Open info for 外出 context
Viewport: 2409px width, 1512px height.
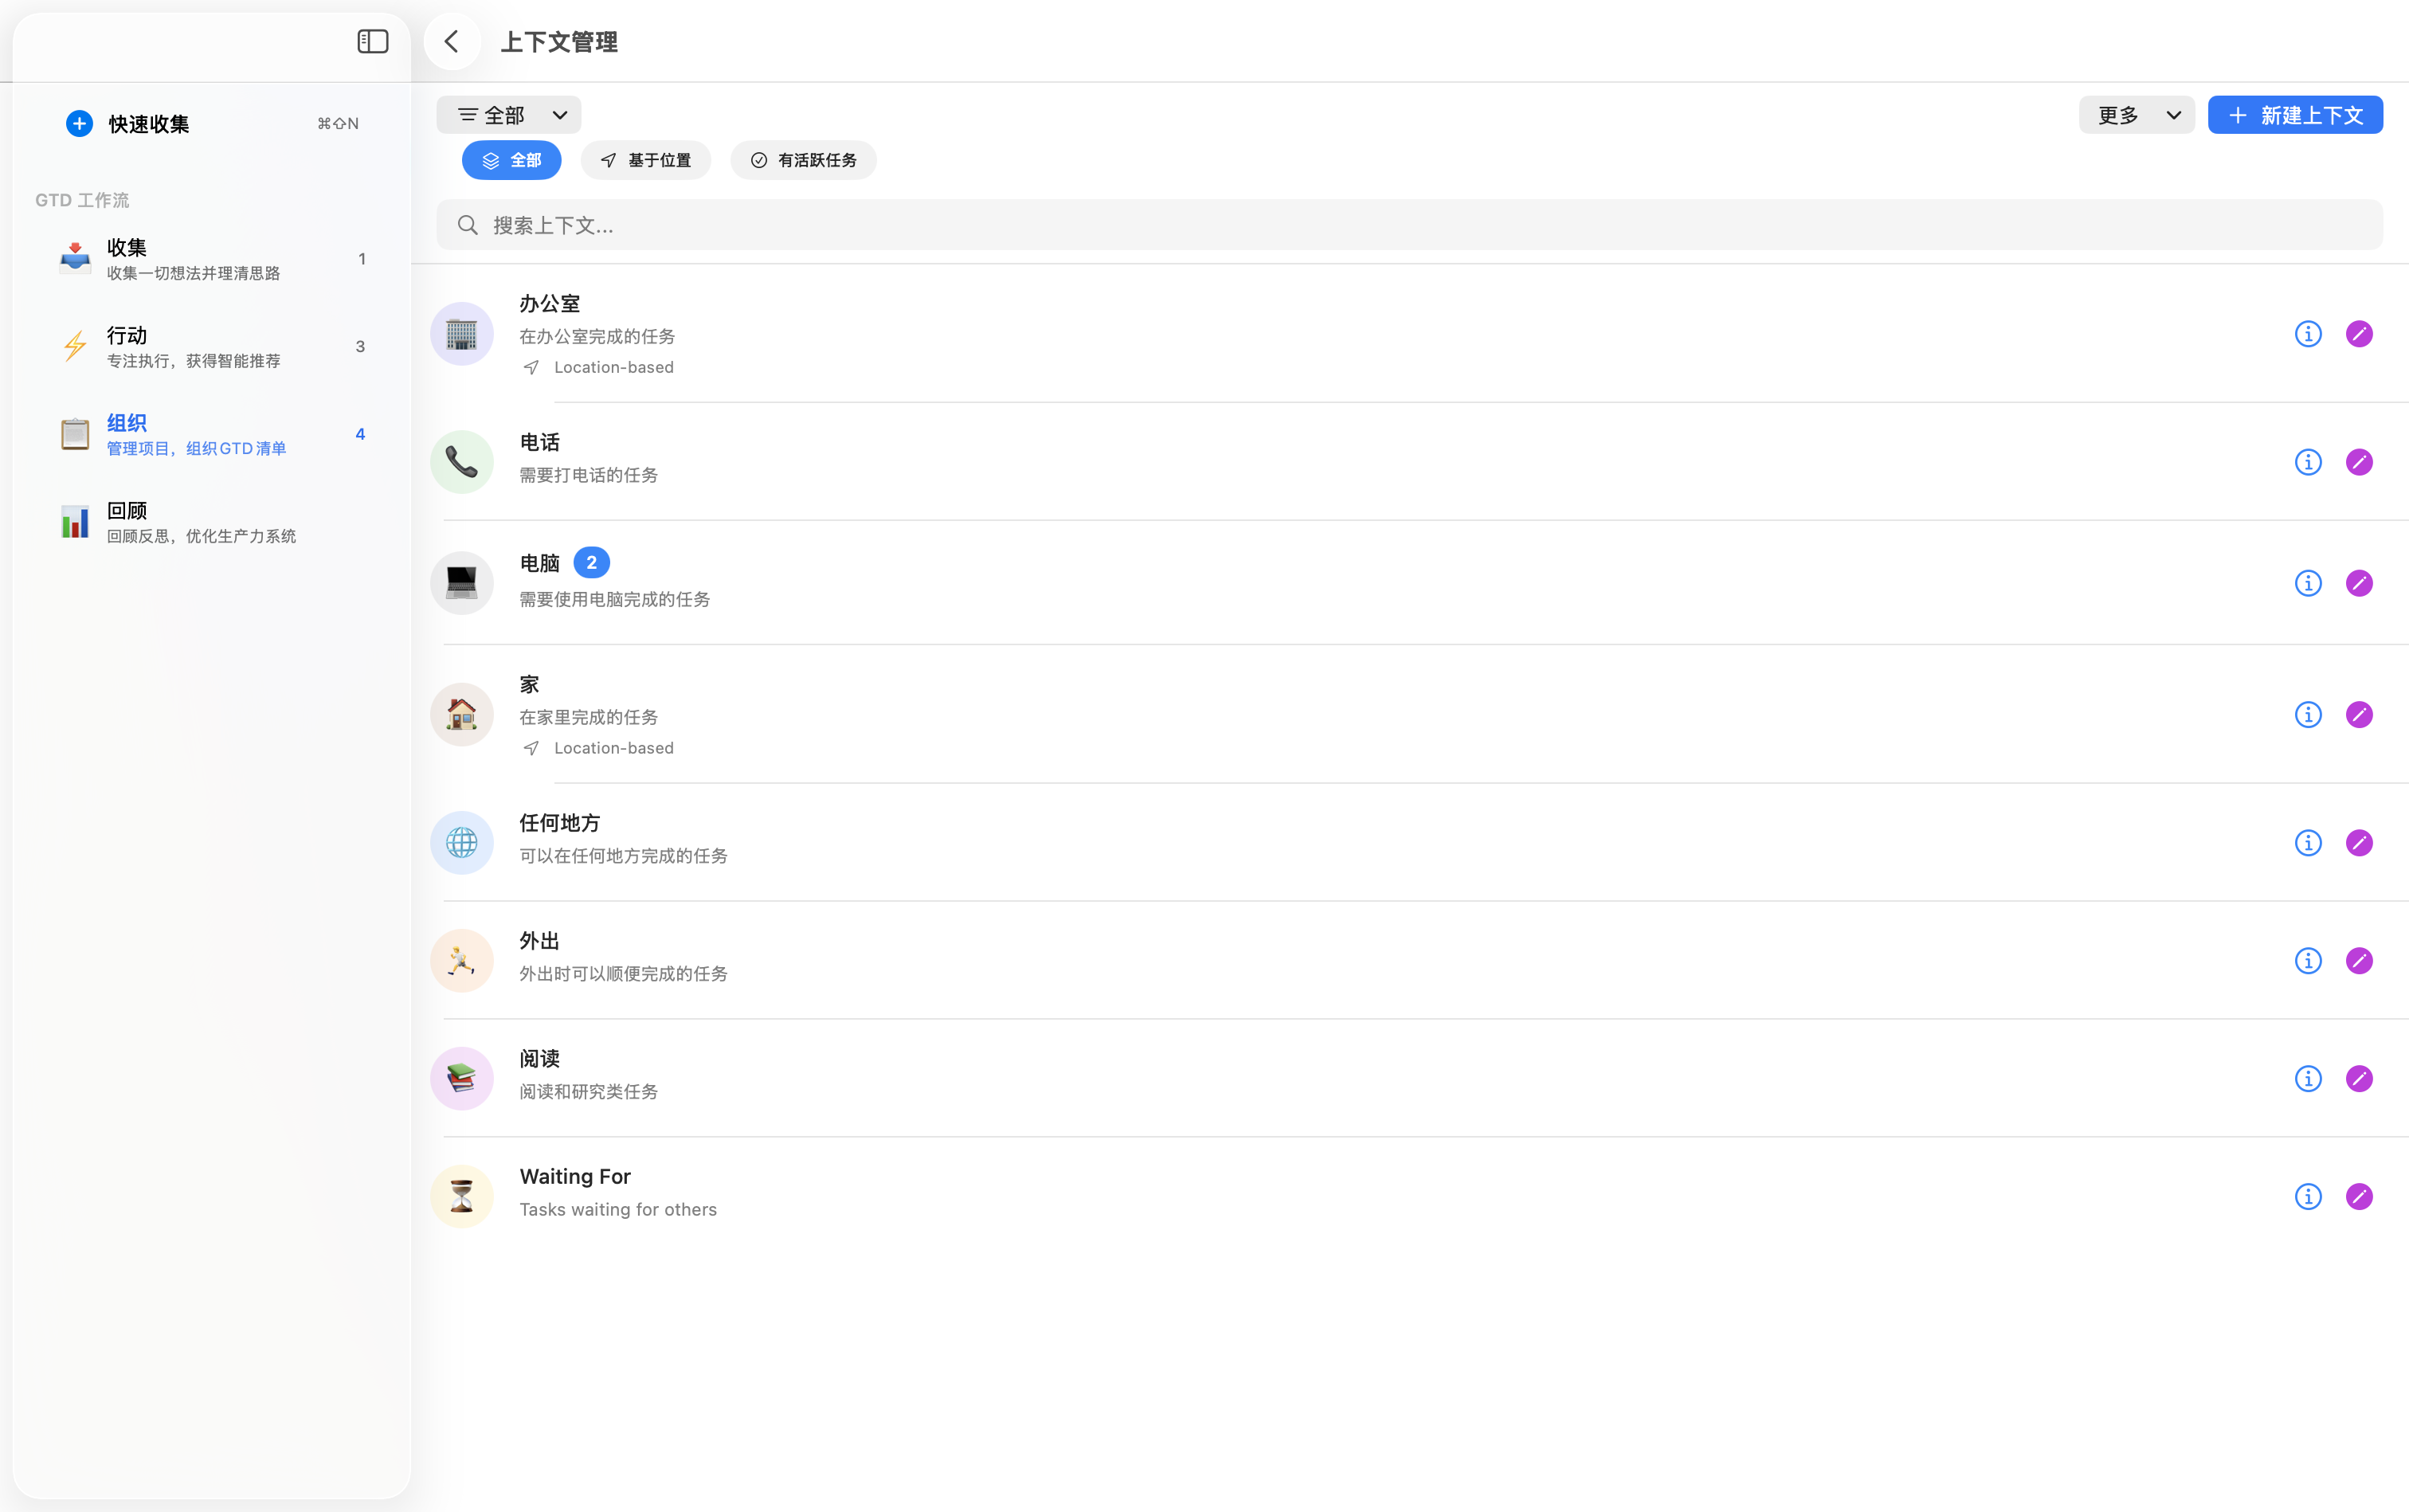pyautogui.click(x=2307, y=961)
